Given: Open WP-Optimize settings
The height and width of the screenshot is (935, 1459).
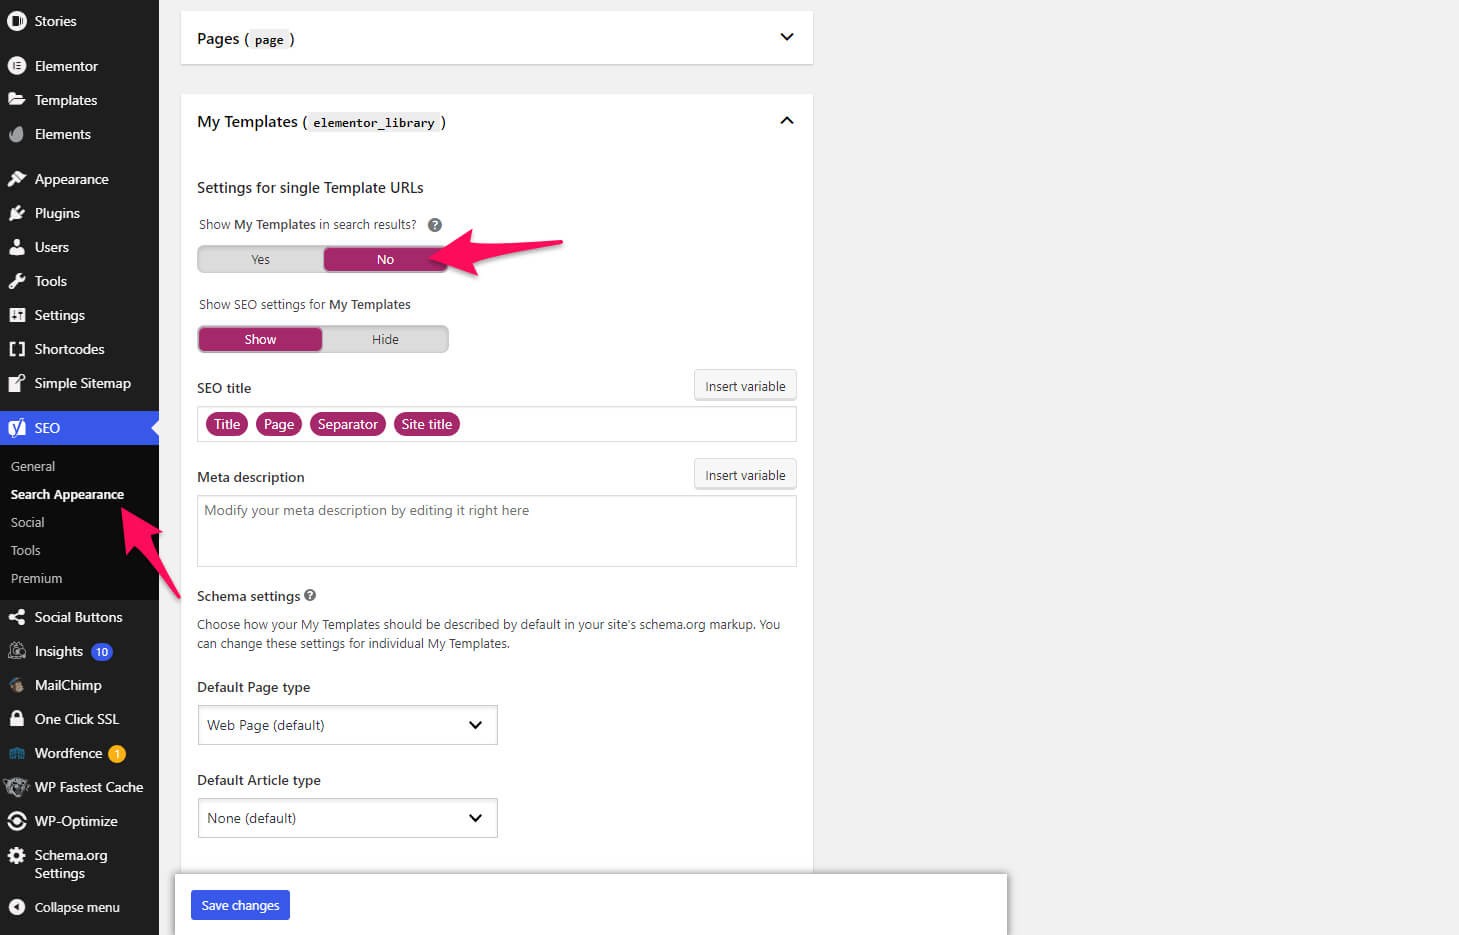Looking at the screenshot, I should tap(73, 820).
